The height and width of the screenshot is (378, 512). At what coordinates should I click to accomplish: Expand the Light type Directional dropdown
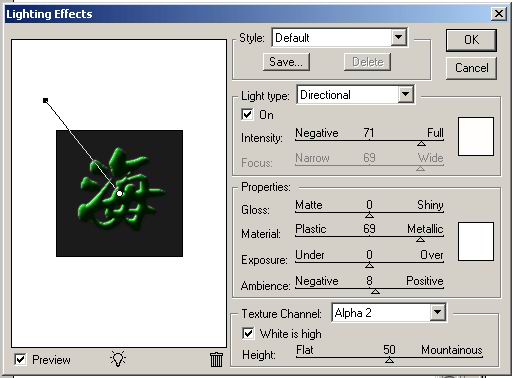click(x=355, y=95)
